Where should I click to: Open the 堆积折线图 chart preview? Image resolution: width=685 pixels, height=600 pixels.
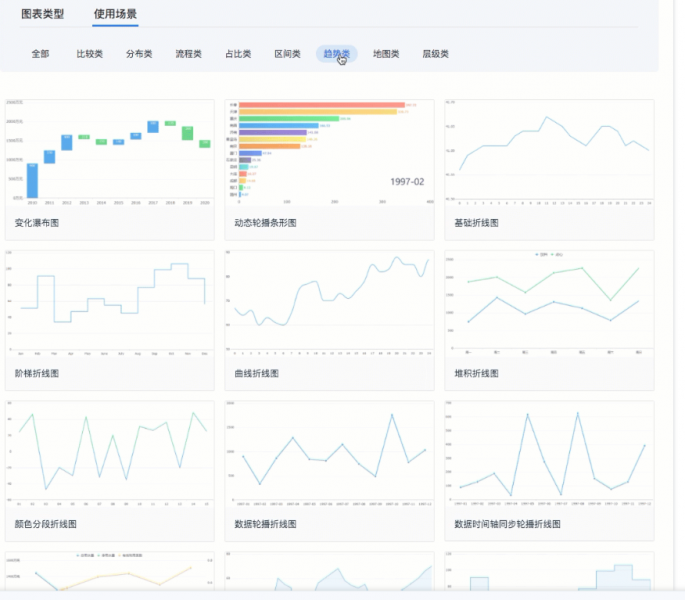point(549,303)
